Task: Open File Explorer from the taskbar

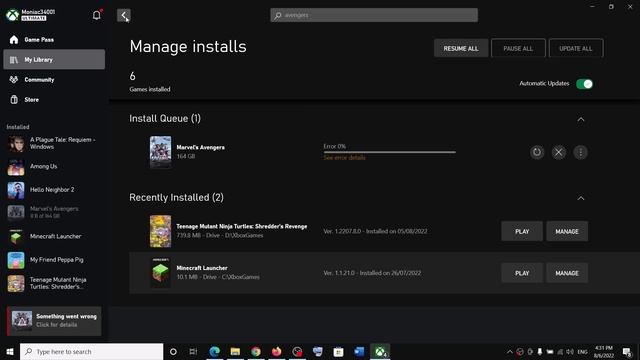Action: (x=235, y=351)
